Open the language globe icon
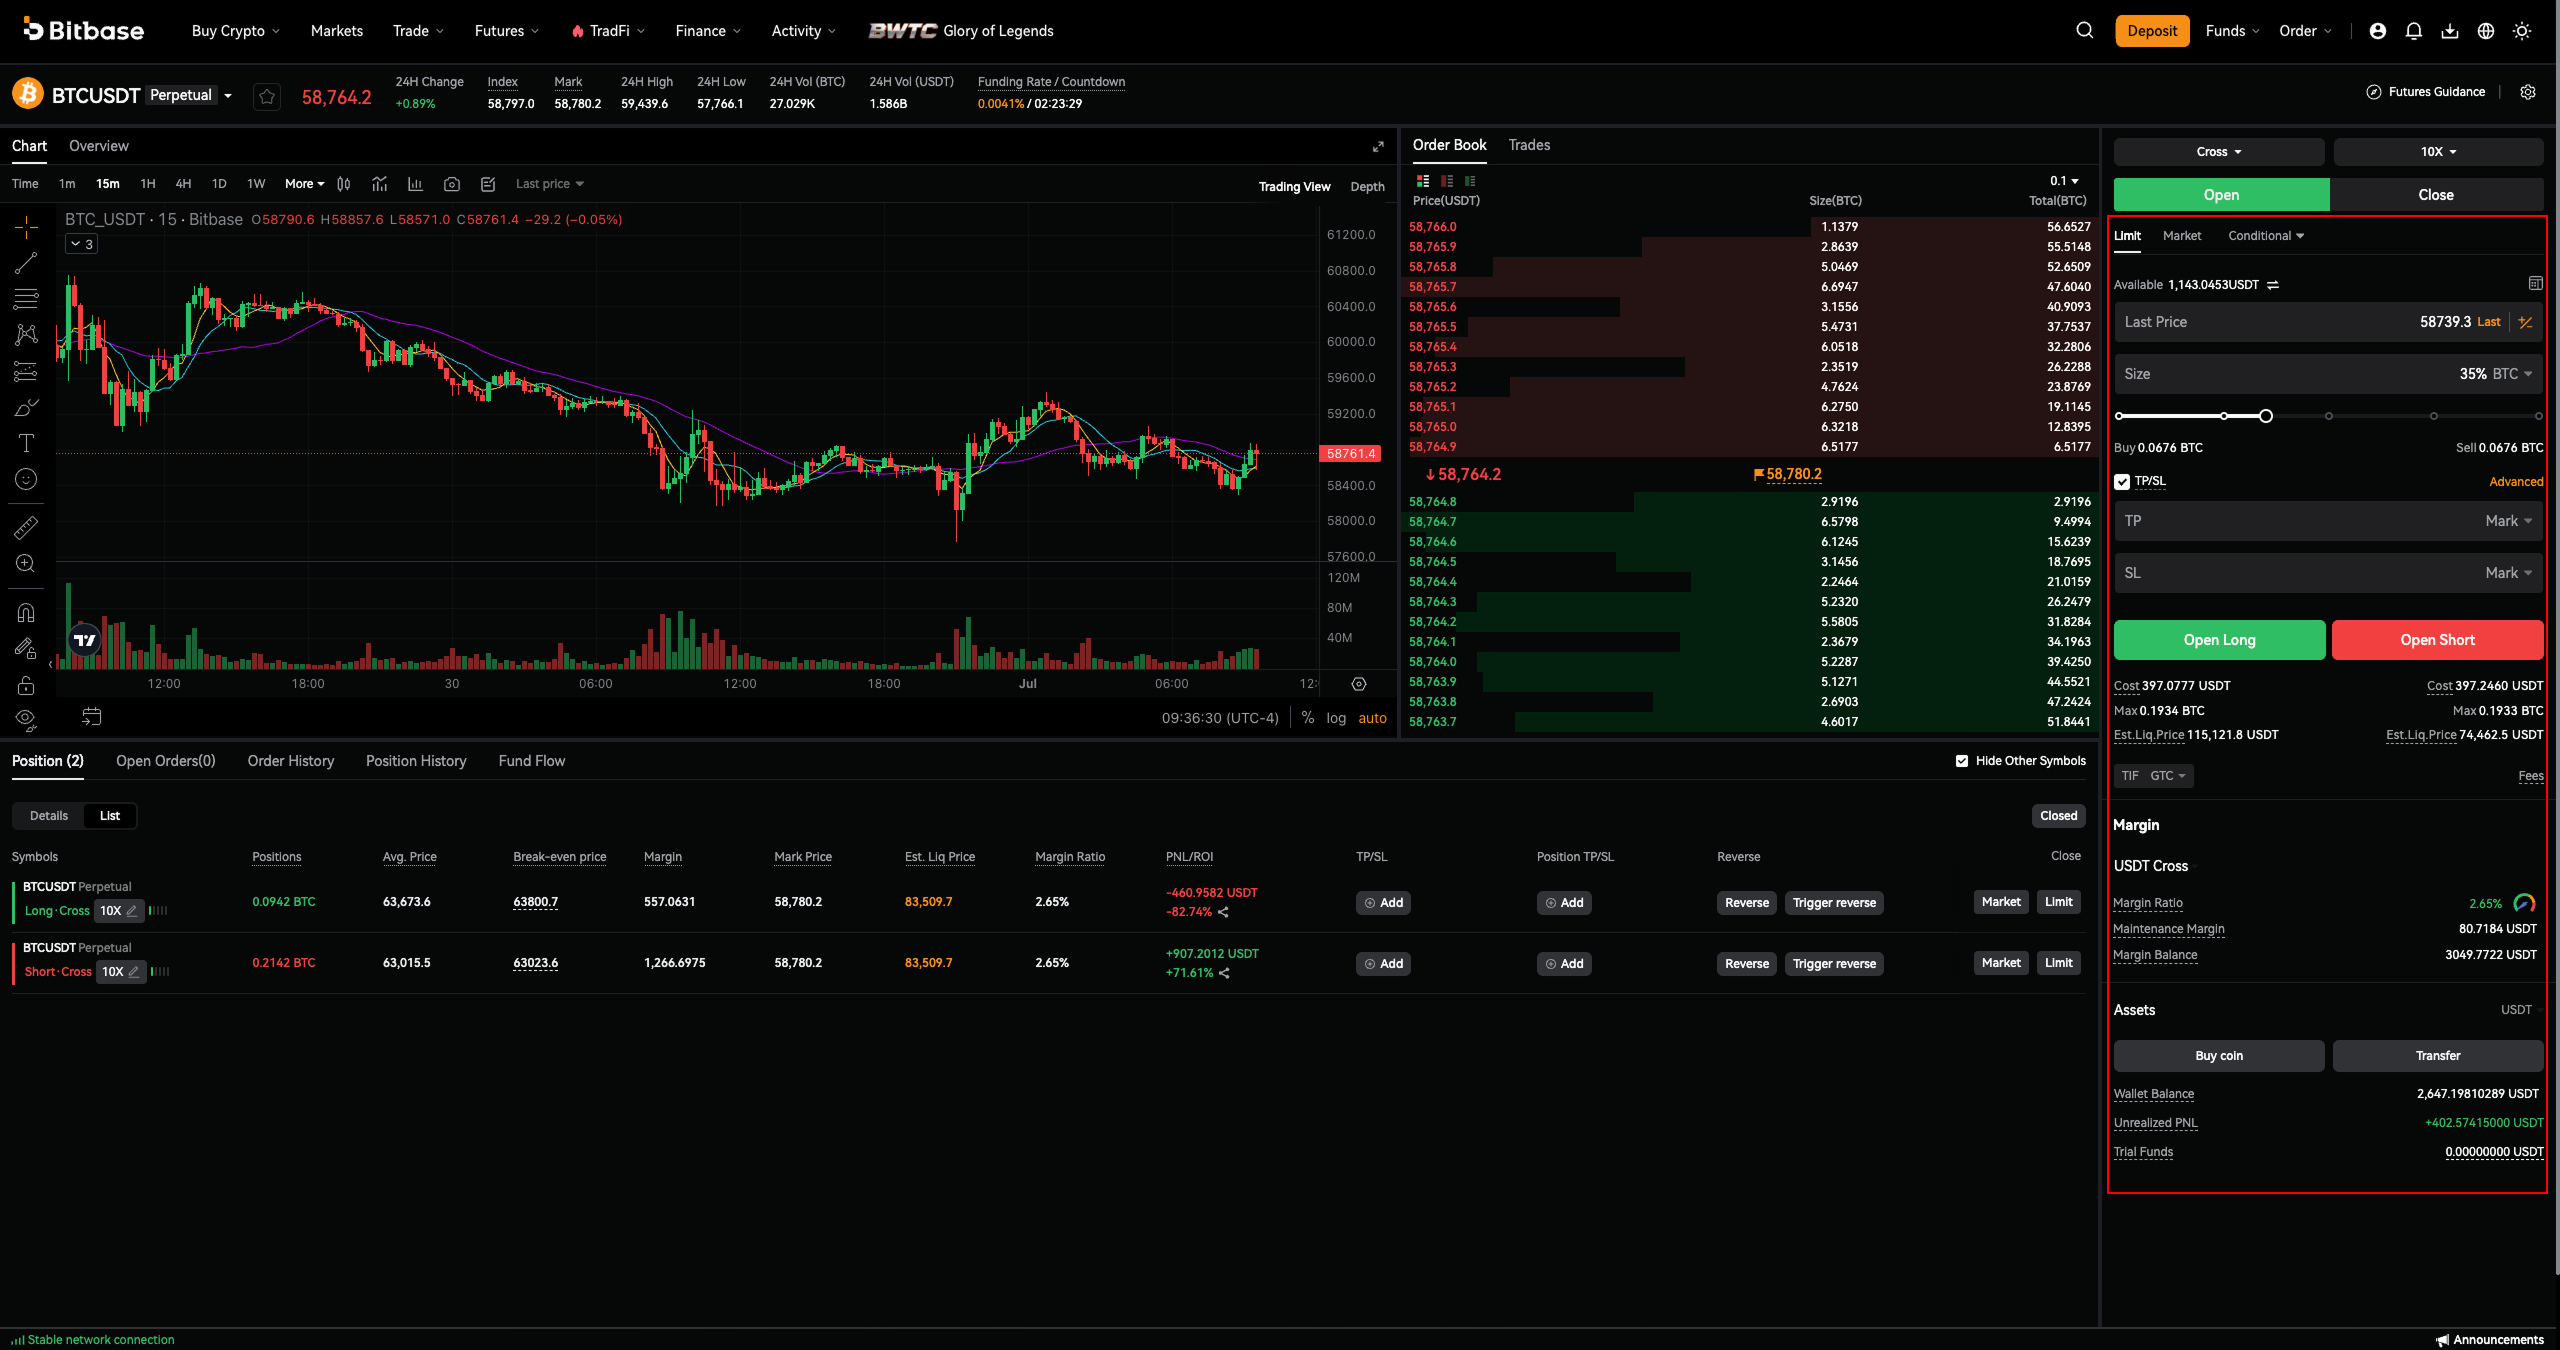This screenshot has width=2560, height=1350. click(2486, 31)
